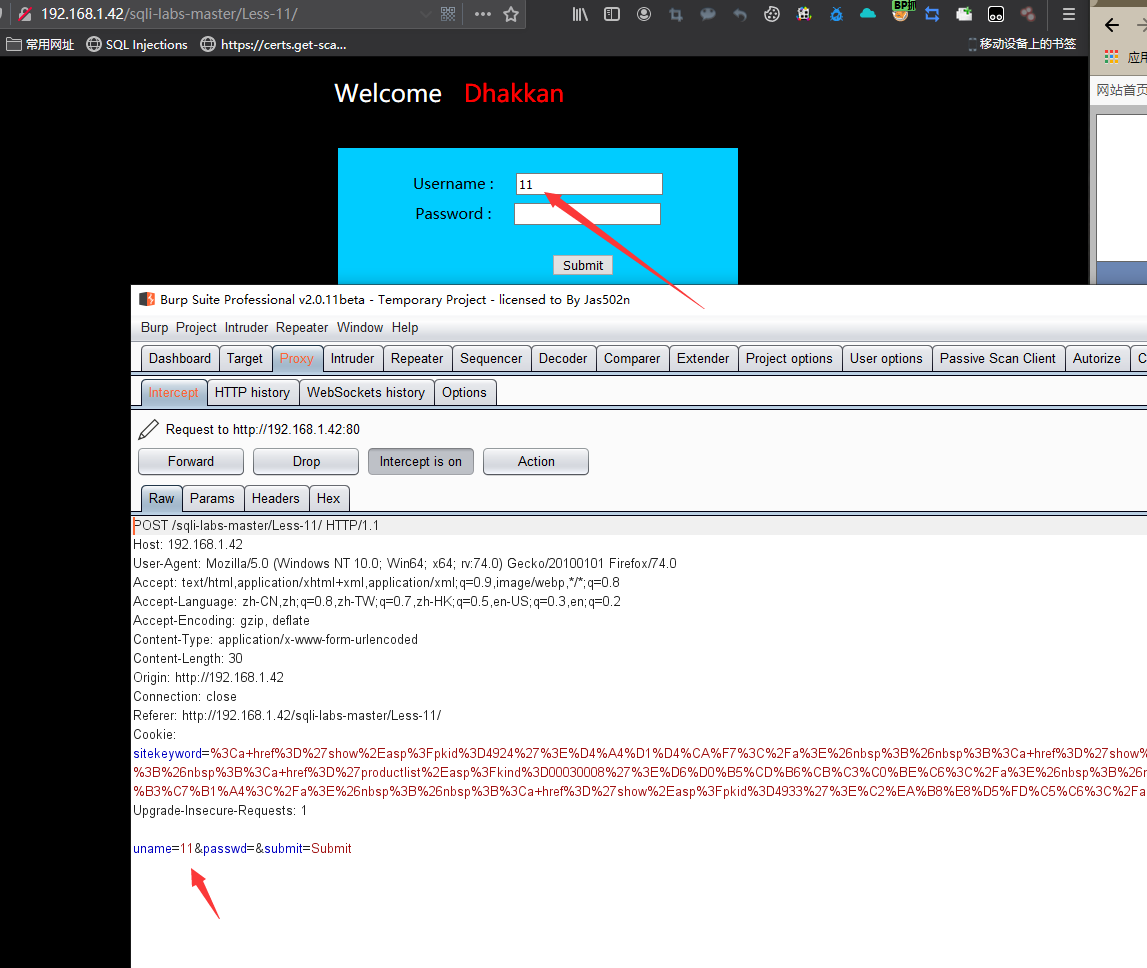The height and width of the screenshot is (968, 1147).
Task: Switch to the Dashboard tab
Action: pyautogui.click(x=180, y=359)
